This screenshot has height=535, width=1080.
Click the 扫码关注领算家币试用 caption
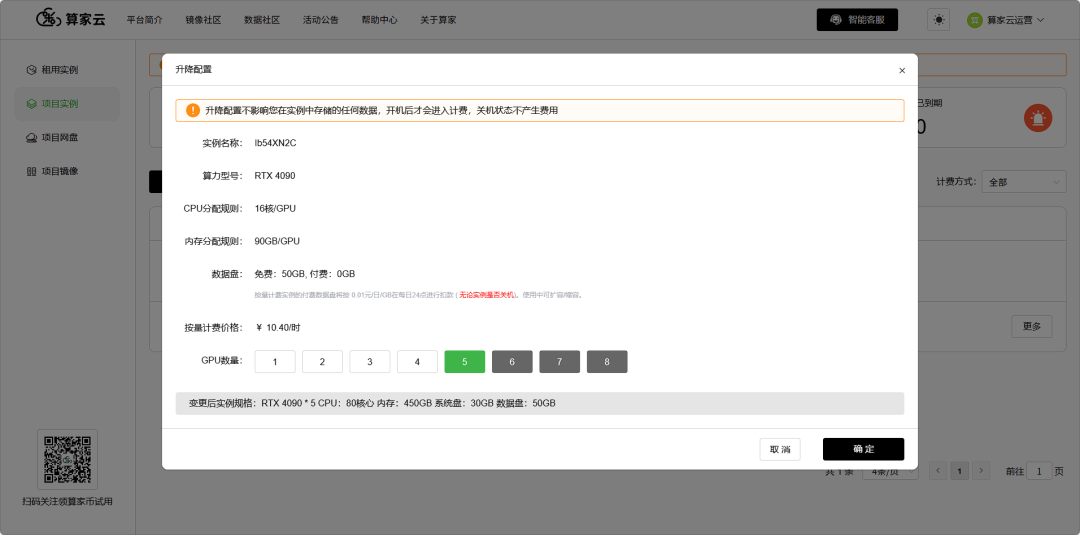68,501
